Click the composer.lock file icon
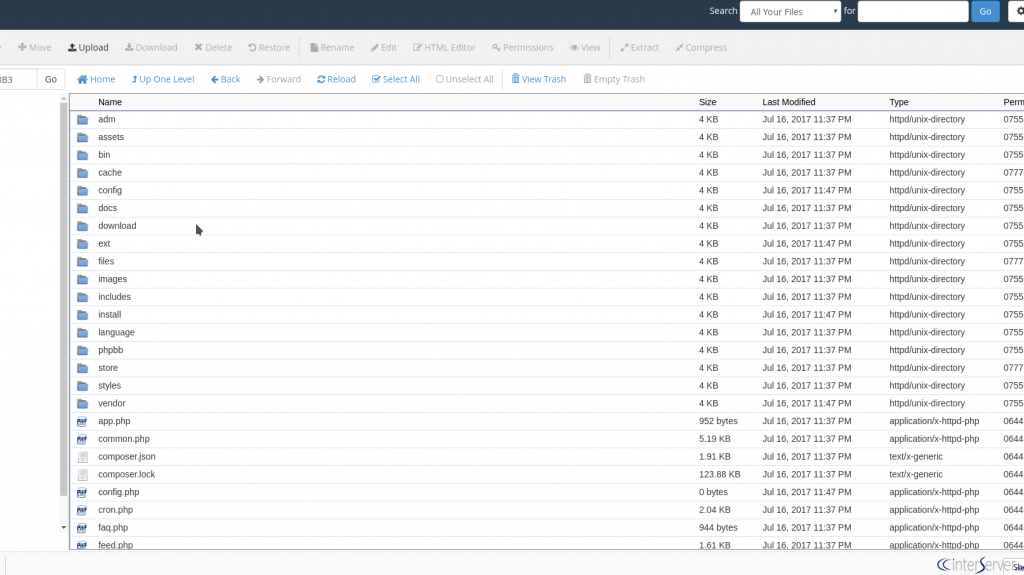 tap(82, 474)
